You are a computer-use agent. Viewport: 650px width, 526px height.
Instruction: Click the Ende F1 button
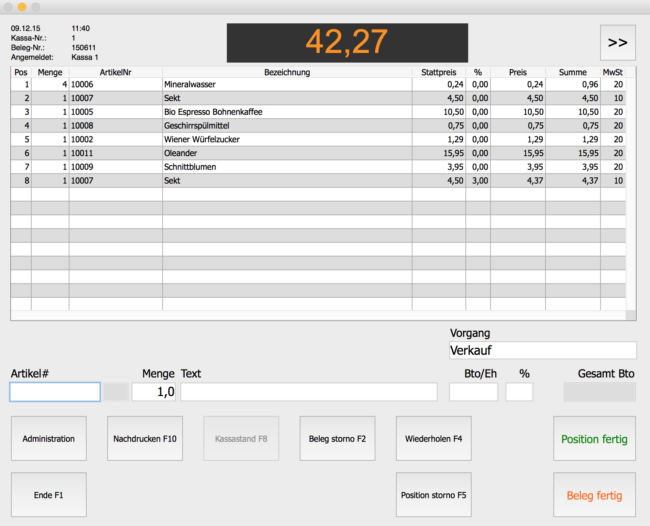tap(48, 495)
